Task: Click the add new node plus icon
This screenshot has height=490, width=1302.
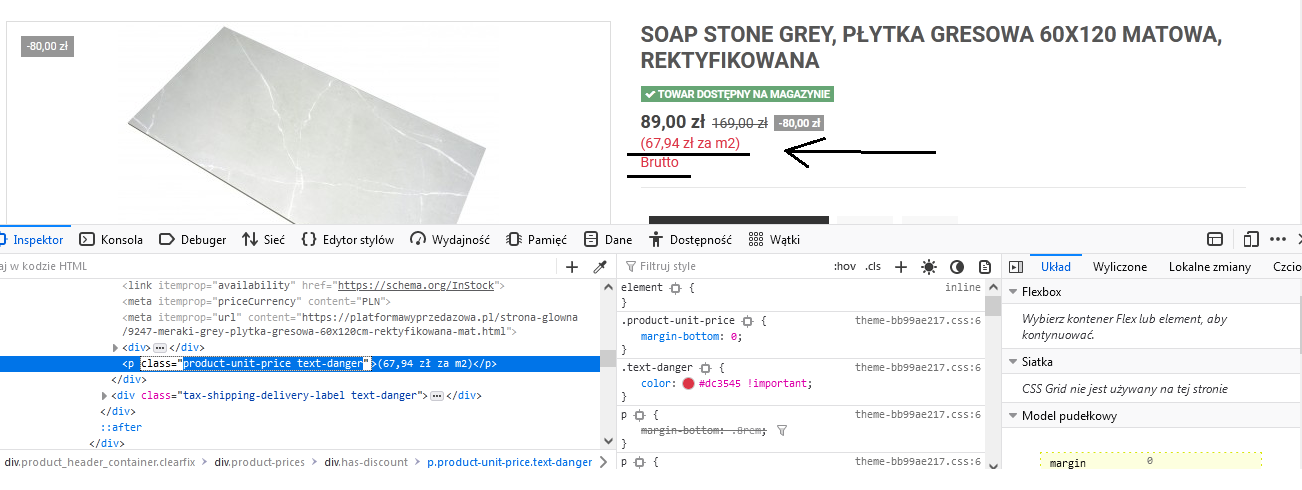Action: pyautogui.click(x=572, y=267)
